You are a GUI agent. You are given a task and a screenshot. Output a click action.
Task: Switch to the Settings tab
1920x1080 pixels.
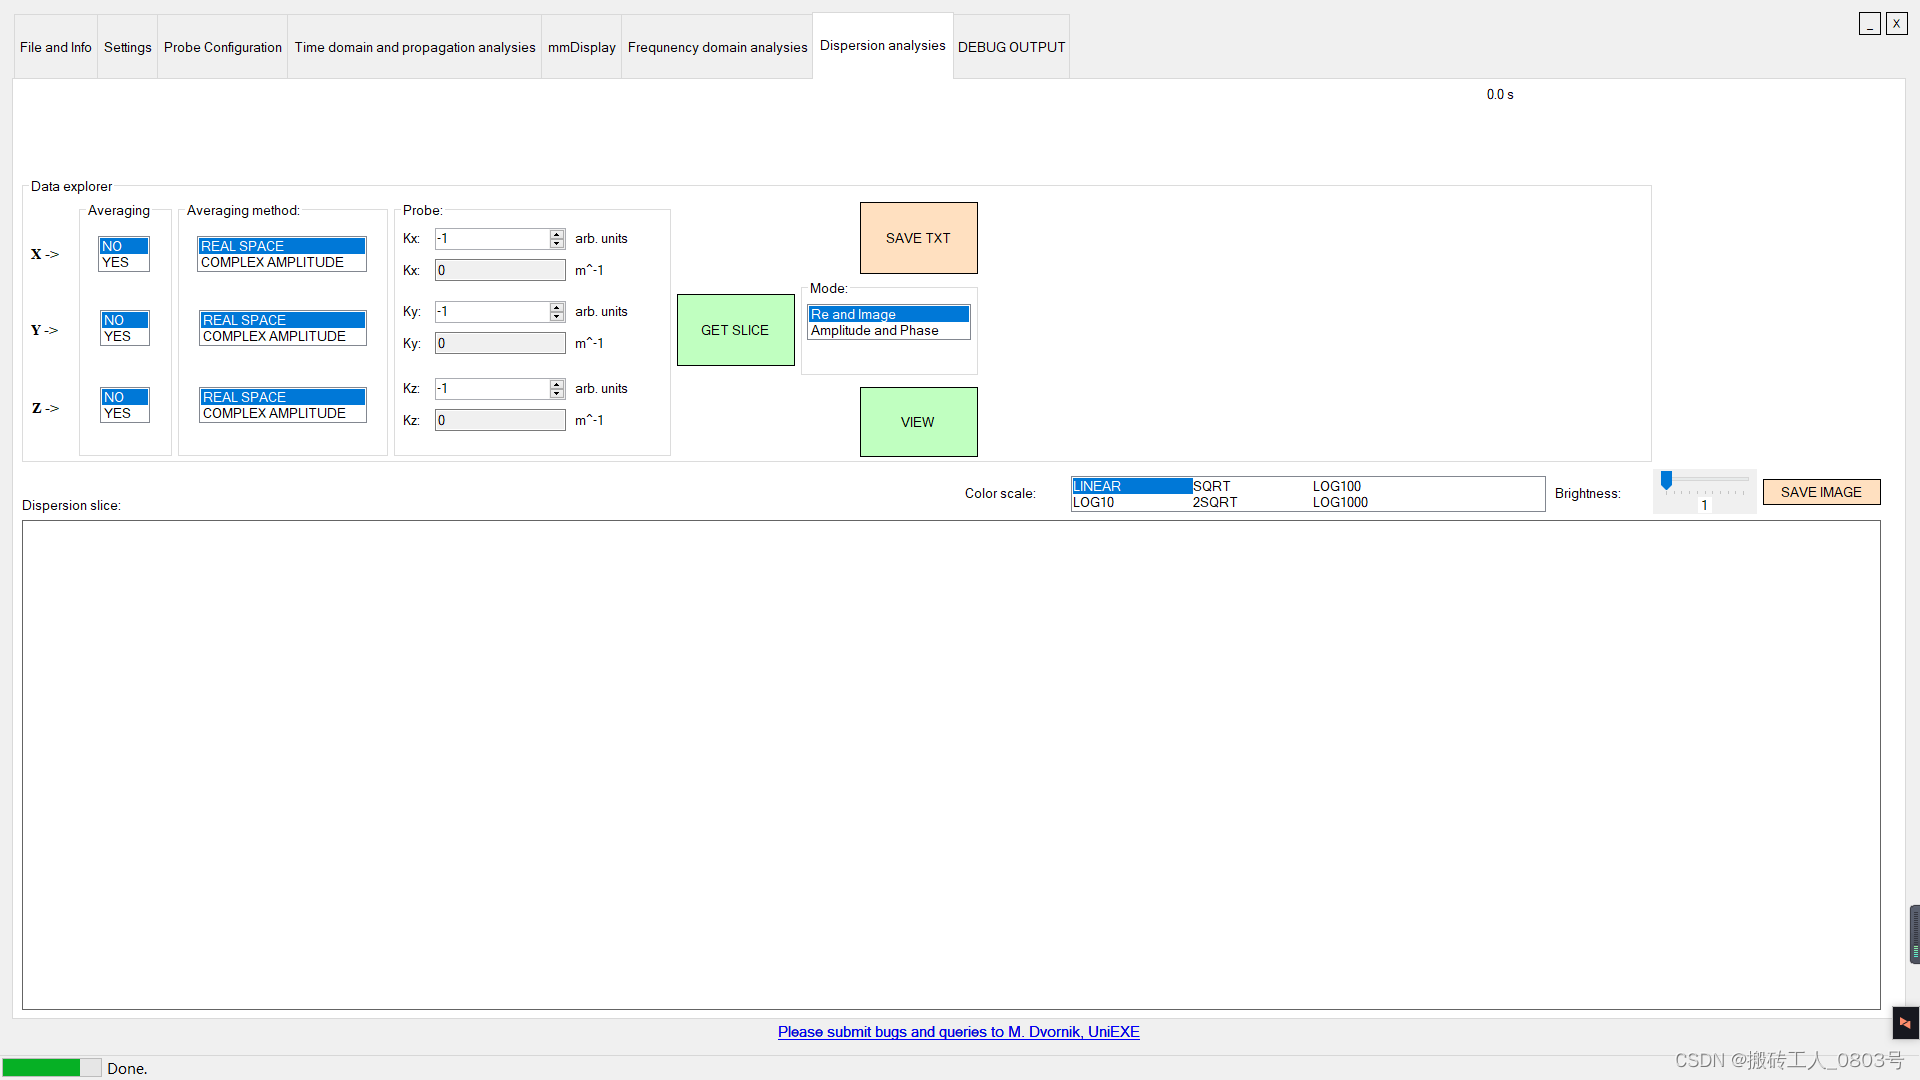click(128, 47)
